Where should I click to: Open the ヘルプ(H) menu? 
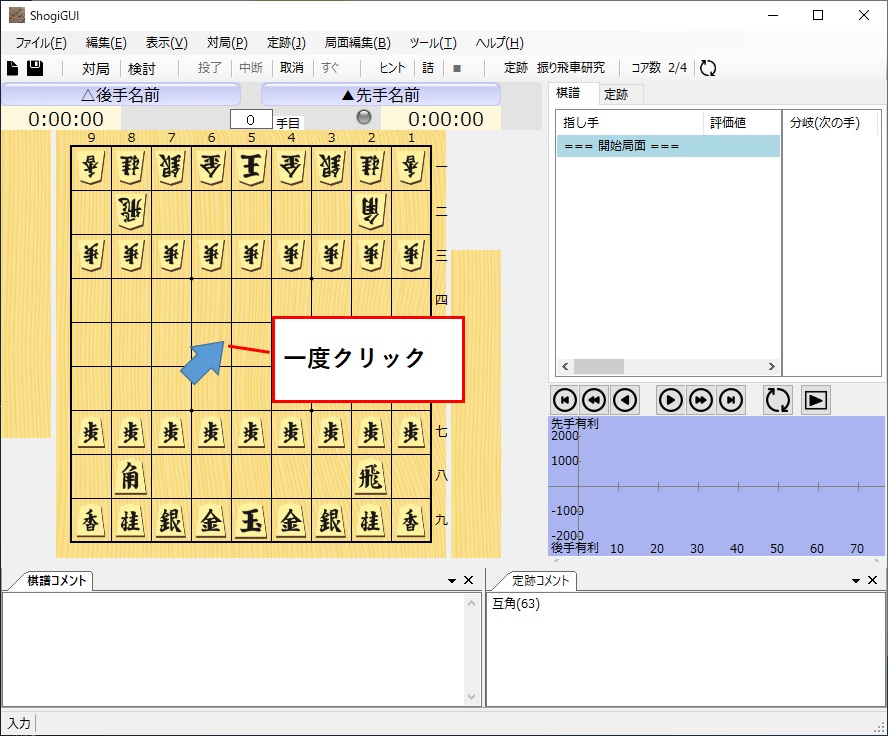coord(500,43)
